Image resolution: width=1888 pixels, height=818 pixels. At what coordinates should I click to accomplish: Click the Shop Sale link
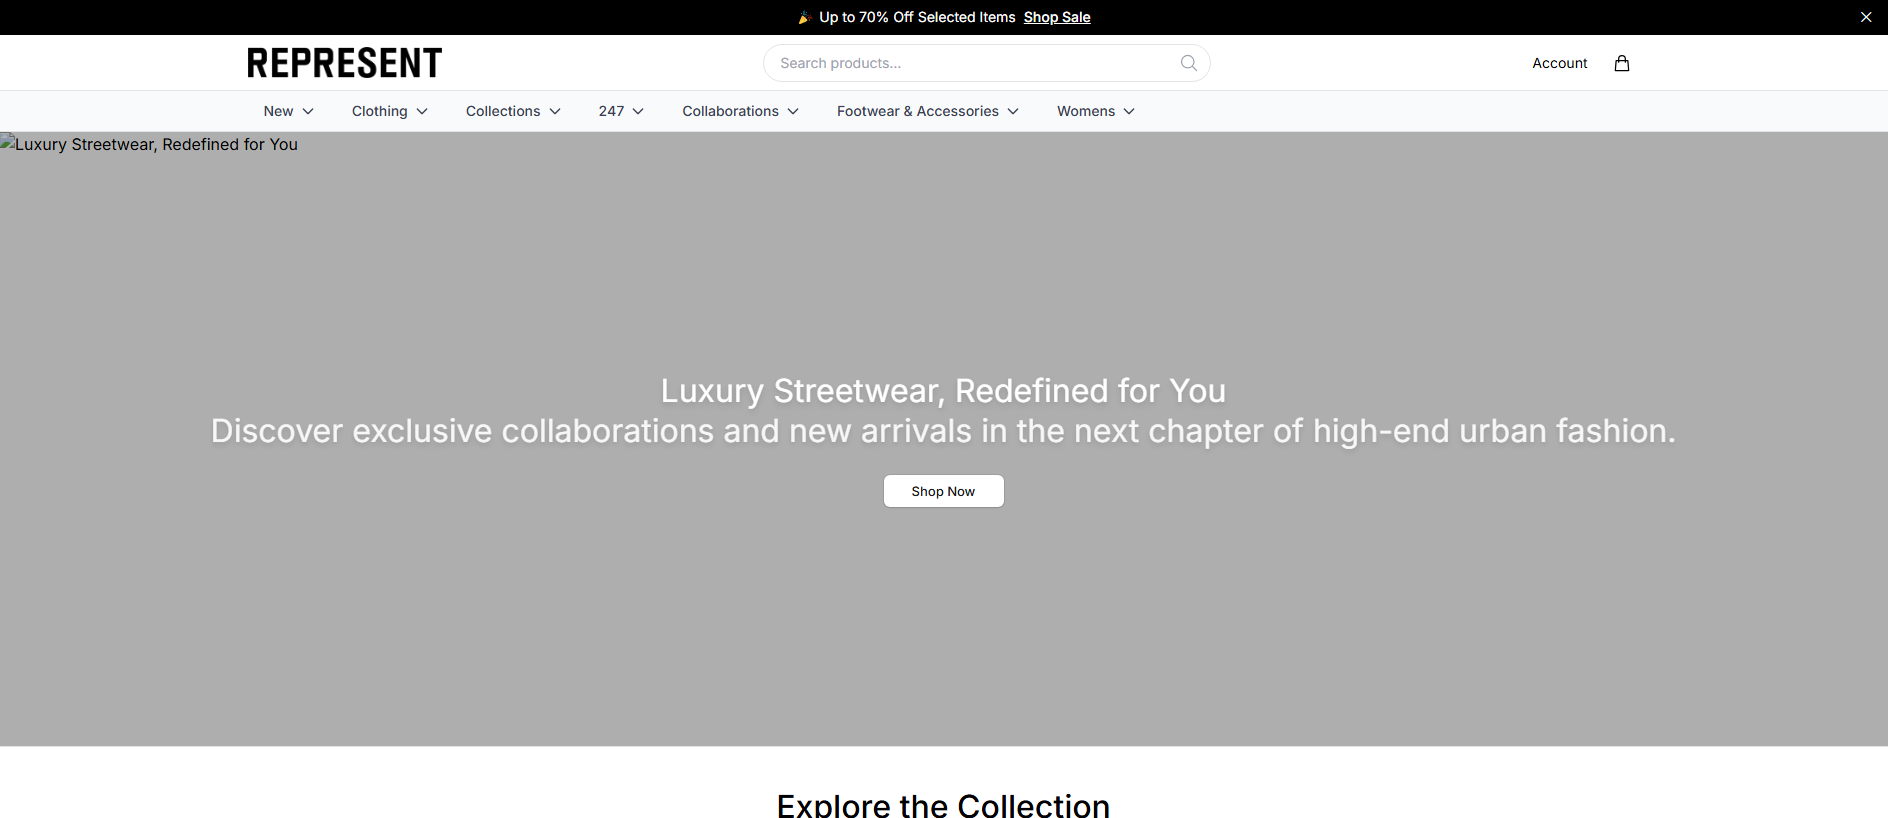click(x=1057, y=17)
